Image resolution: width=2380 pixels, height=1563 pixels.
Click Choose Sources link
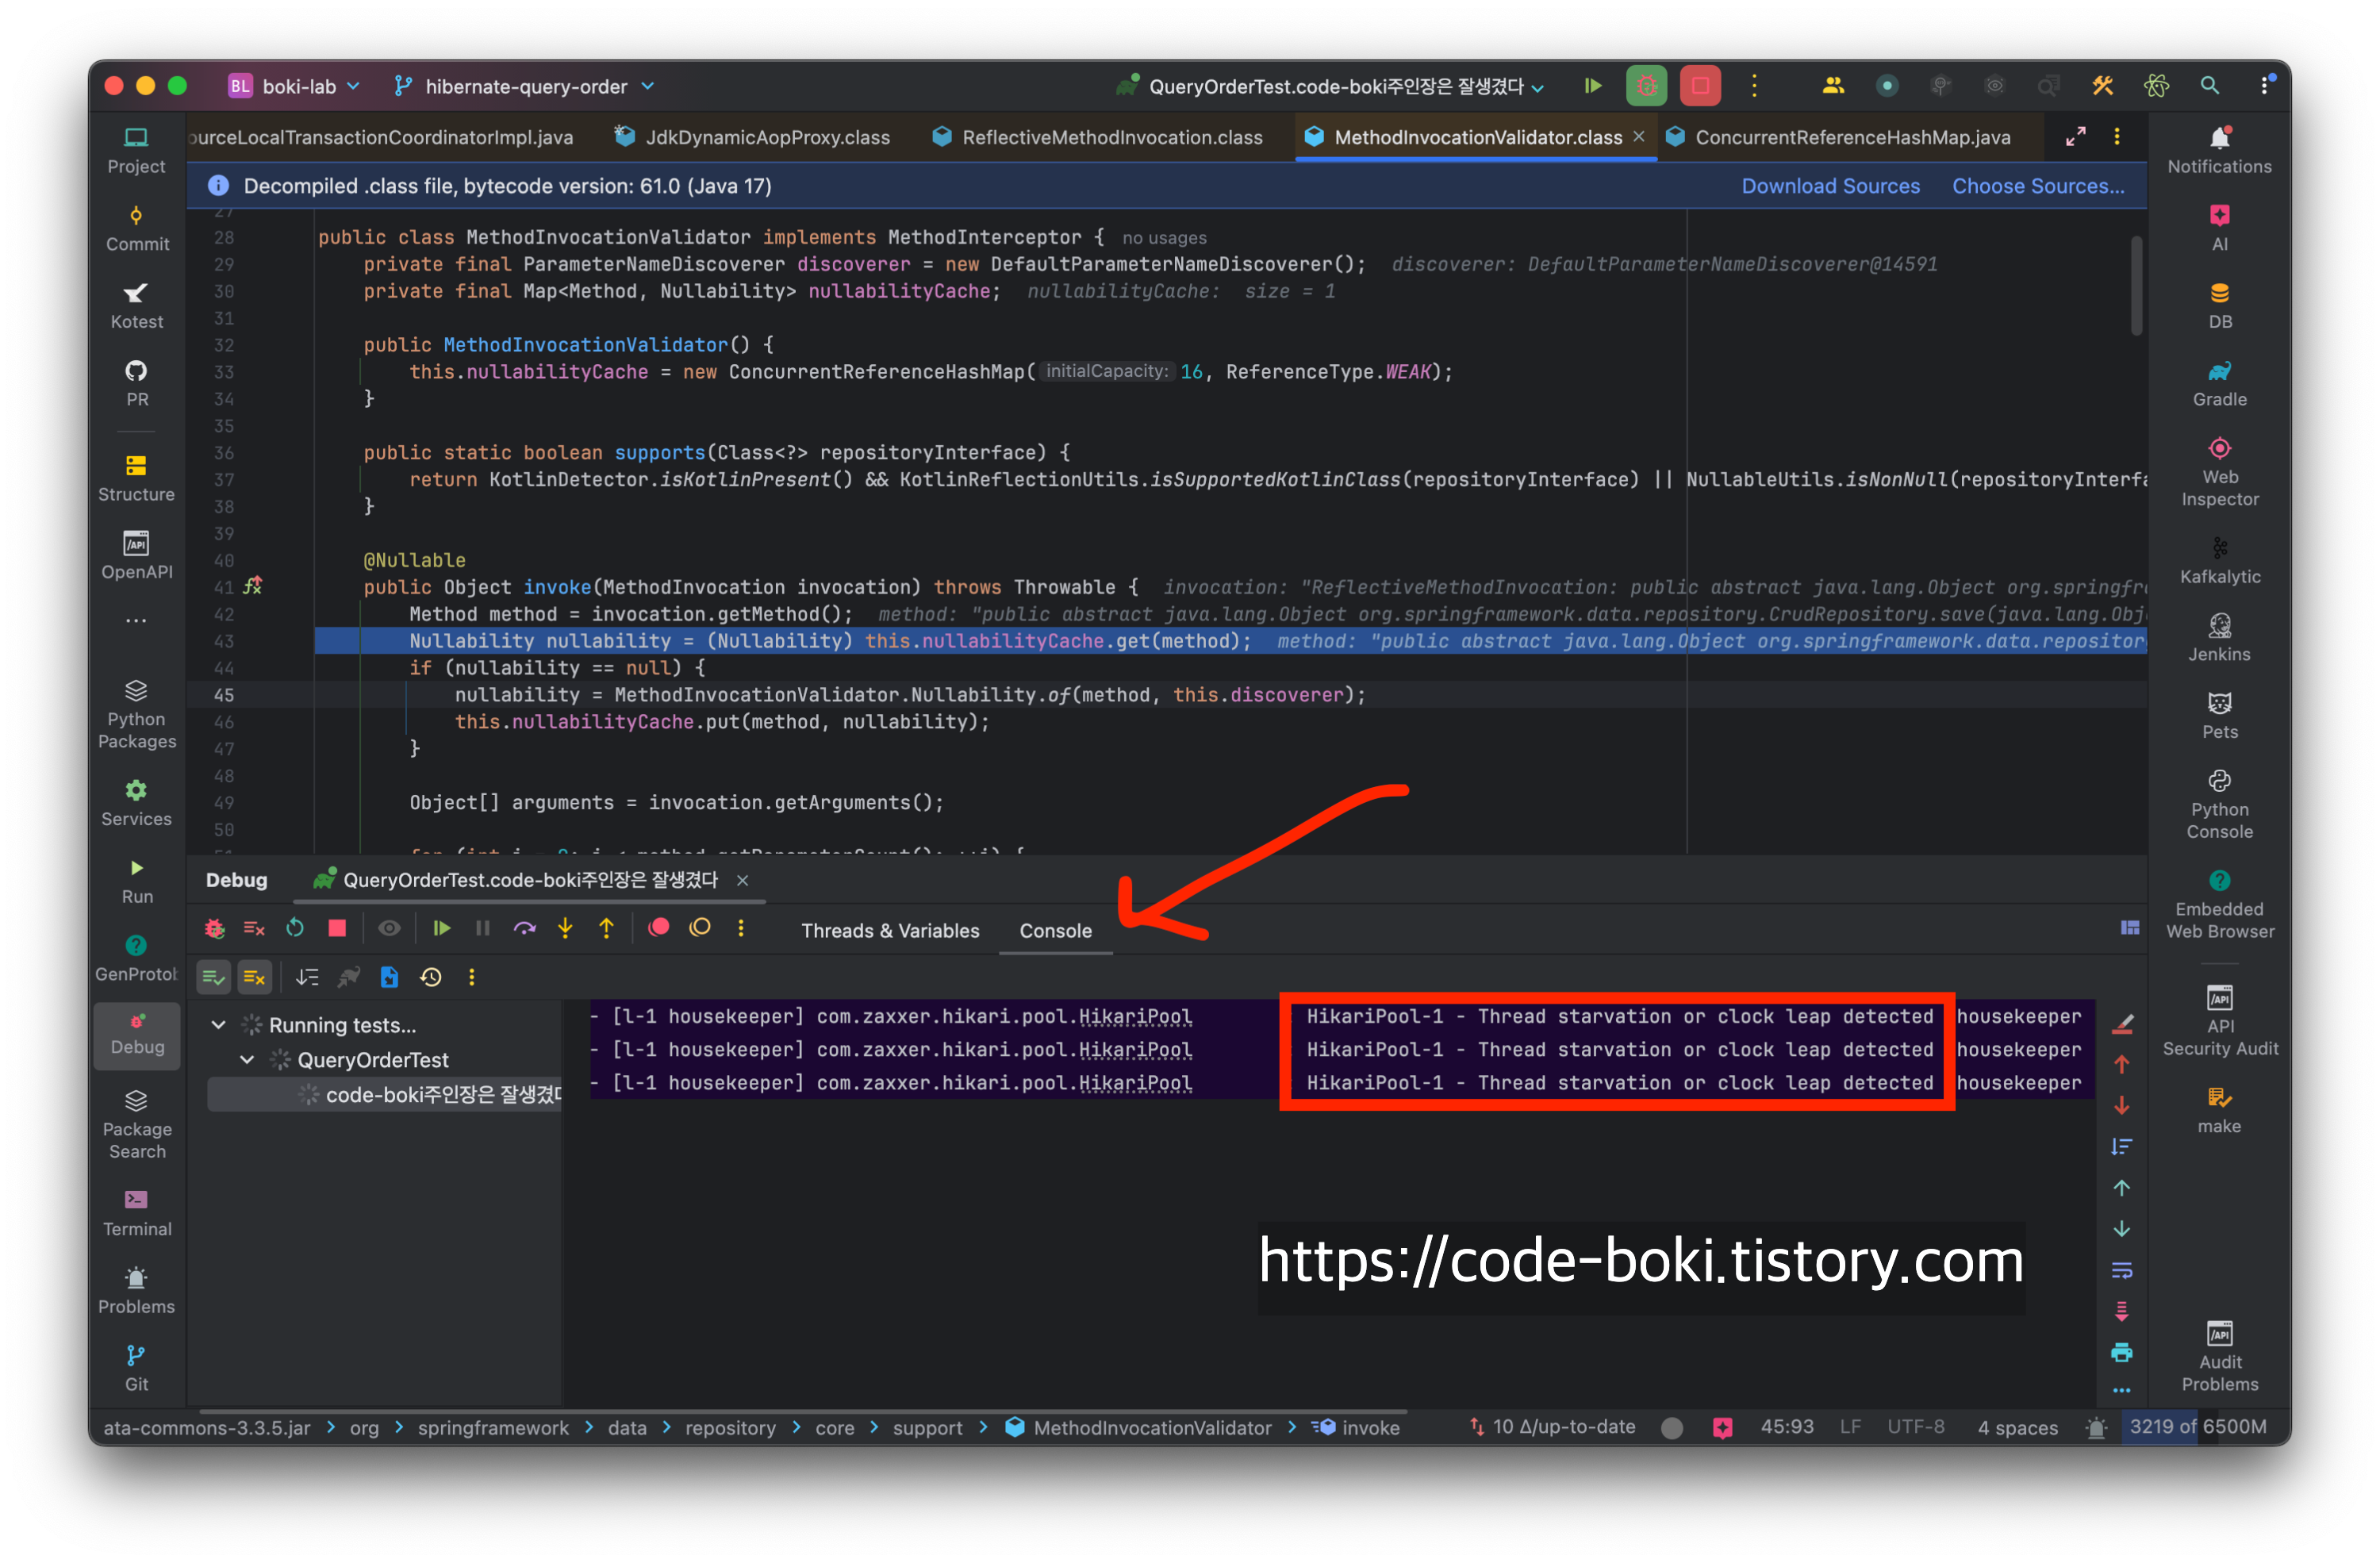pos(2037,187)
